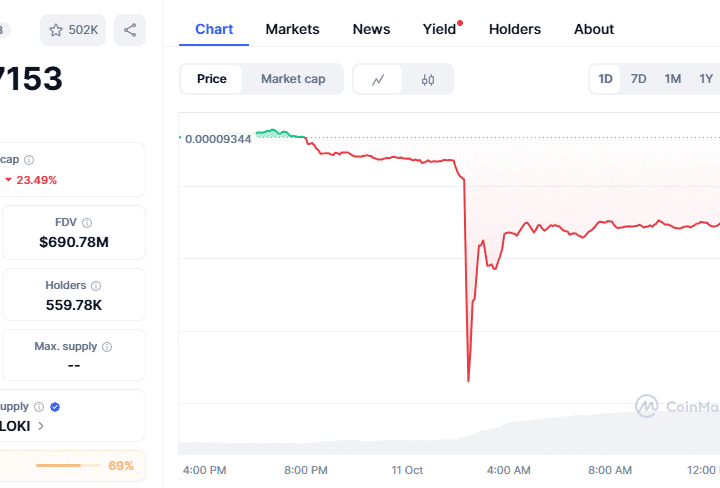The height and width of the screenshot is (488, 720).
Task: Click the share icon button
Action: (130, 30)
